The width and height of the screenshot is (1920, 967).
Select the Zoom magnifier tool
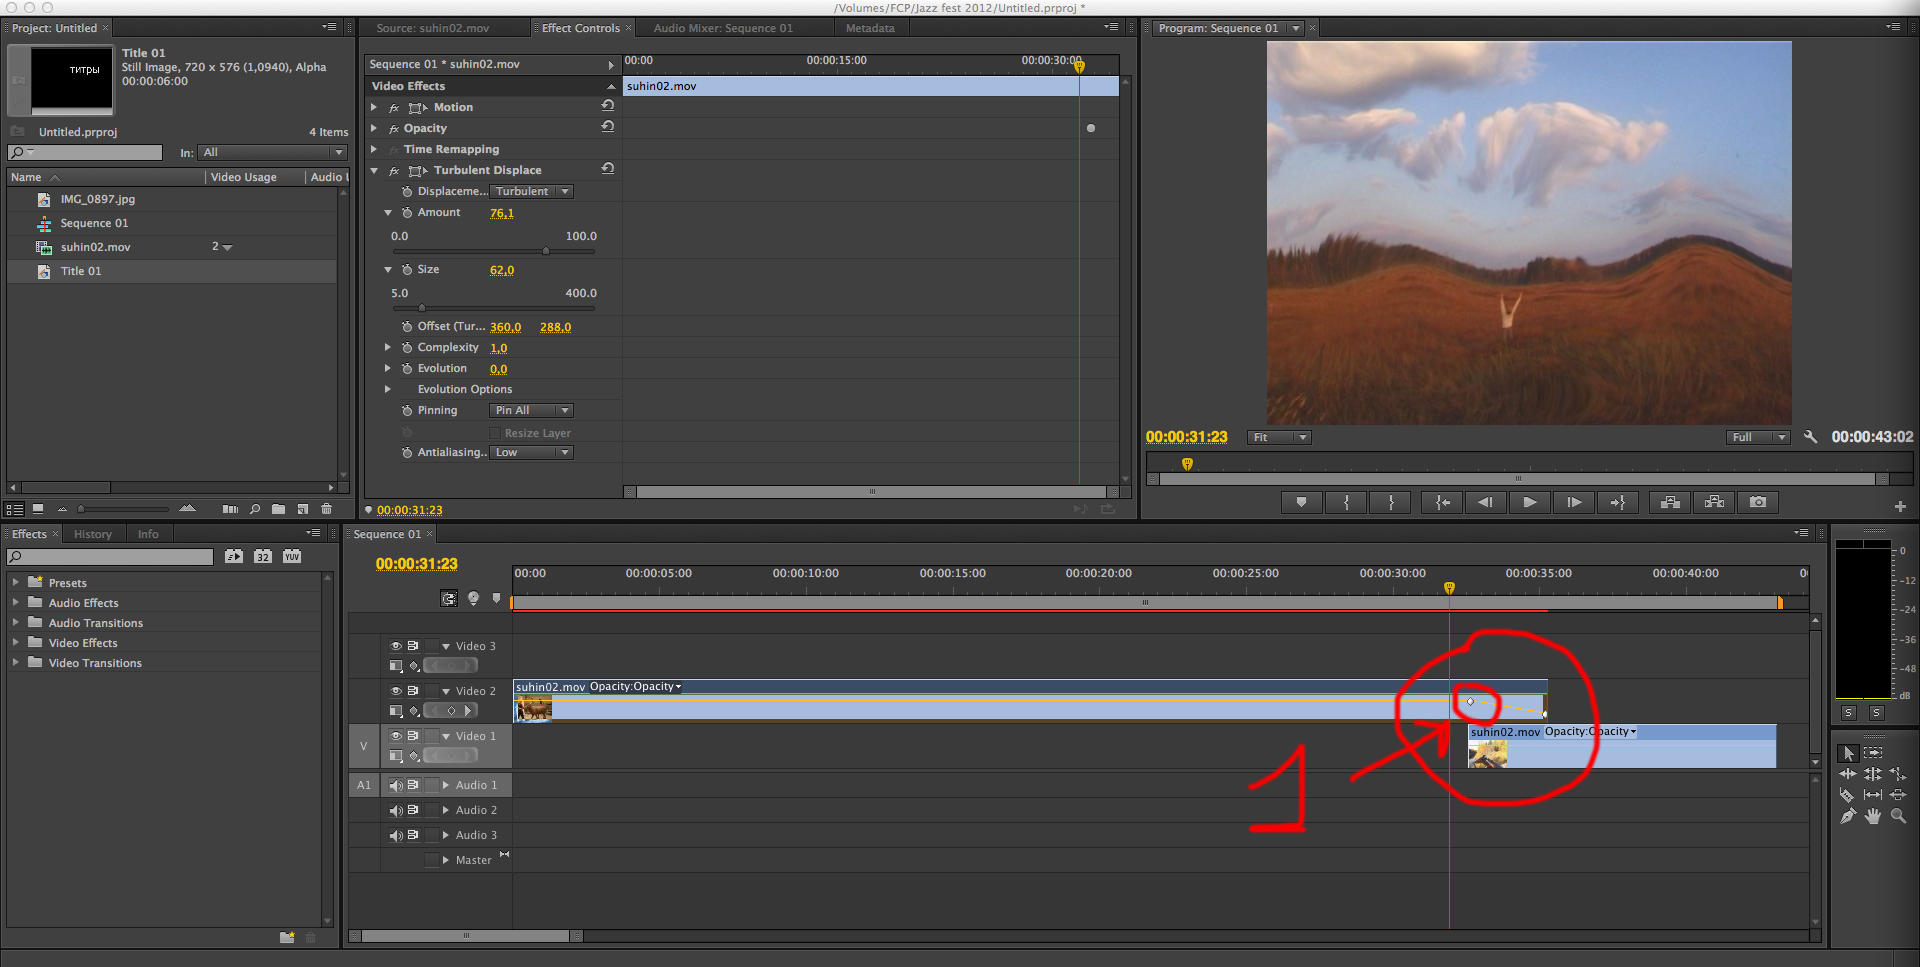[x=1898, y=816]
